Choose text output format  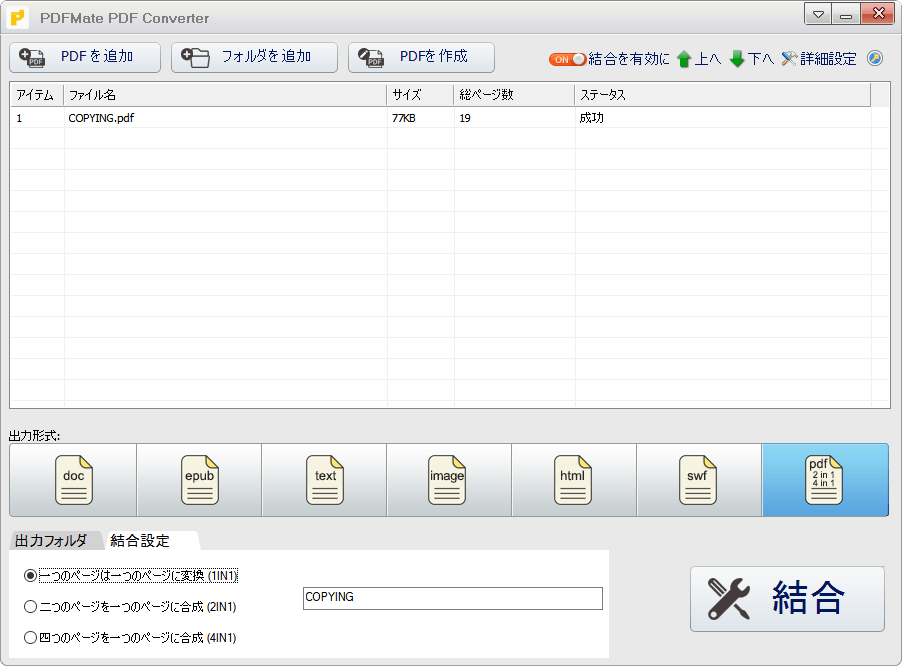click(x=324, y=480)
